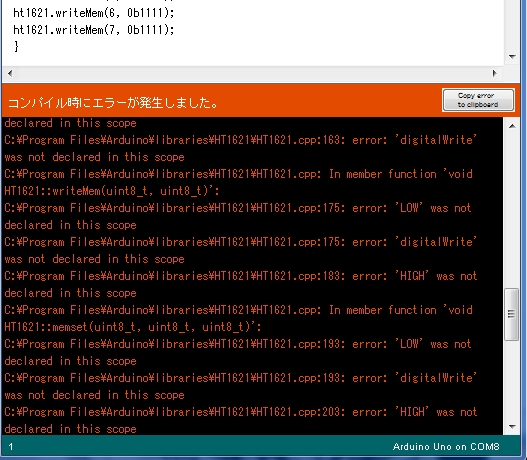Image resolution: width=527 pixels, height=460 pixels.
Task: Click the line number in status bar
Action: (x=11, y=447)
